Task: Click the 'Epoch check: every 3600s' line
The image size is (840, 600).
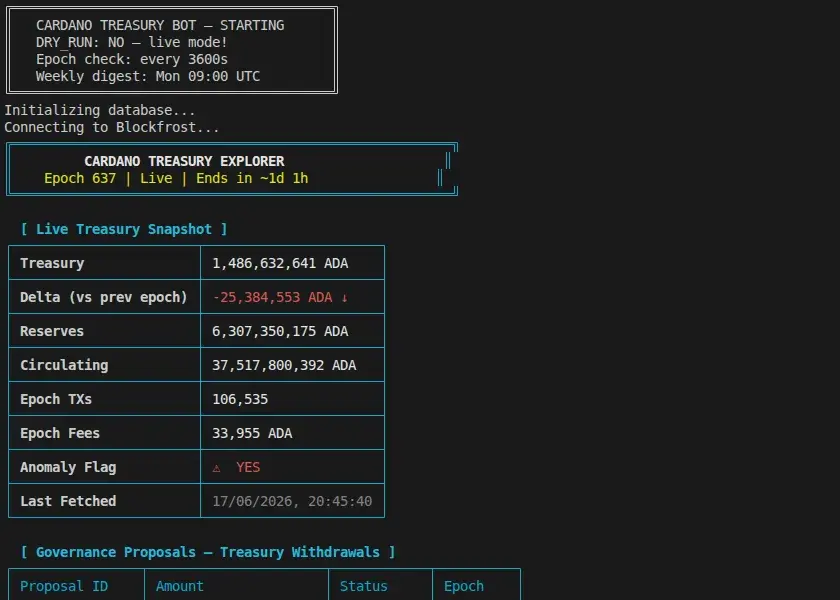Action: [132, 59]
